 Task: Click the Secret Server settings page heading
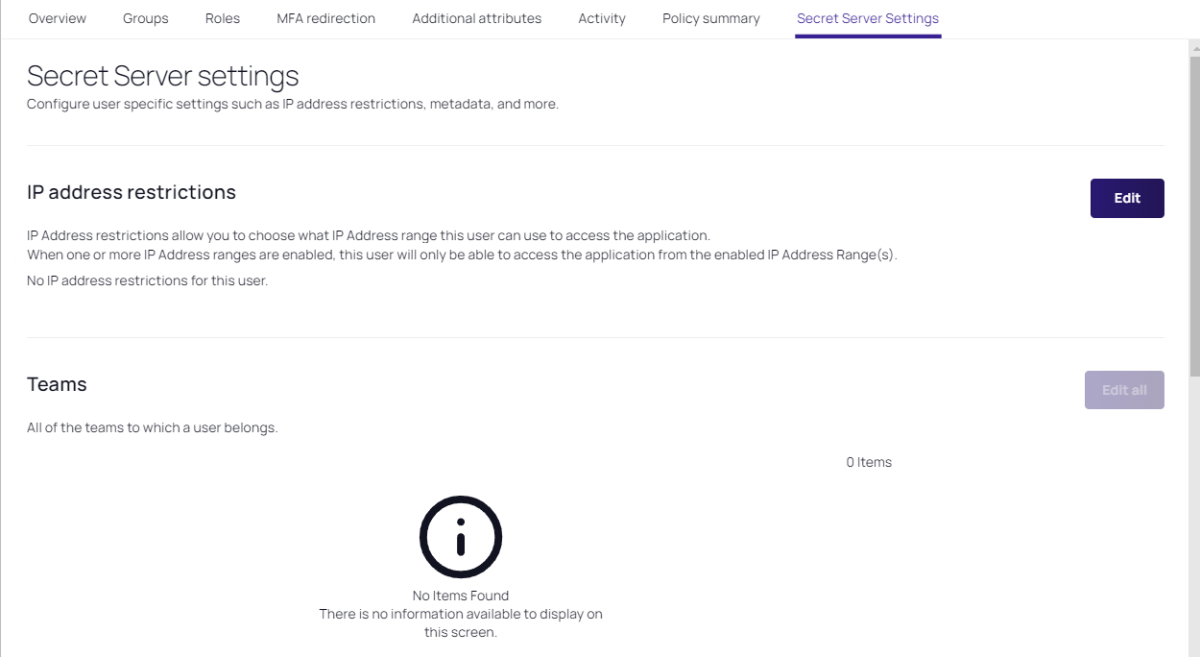click(162, 76)
